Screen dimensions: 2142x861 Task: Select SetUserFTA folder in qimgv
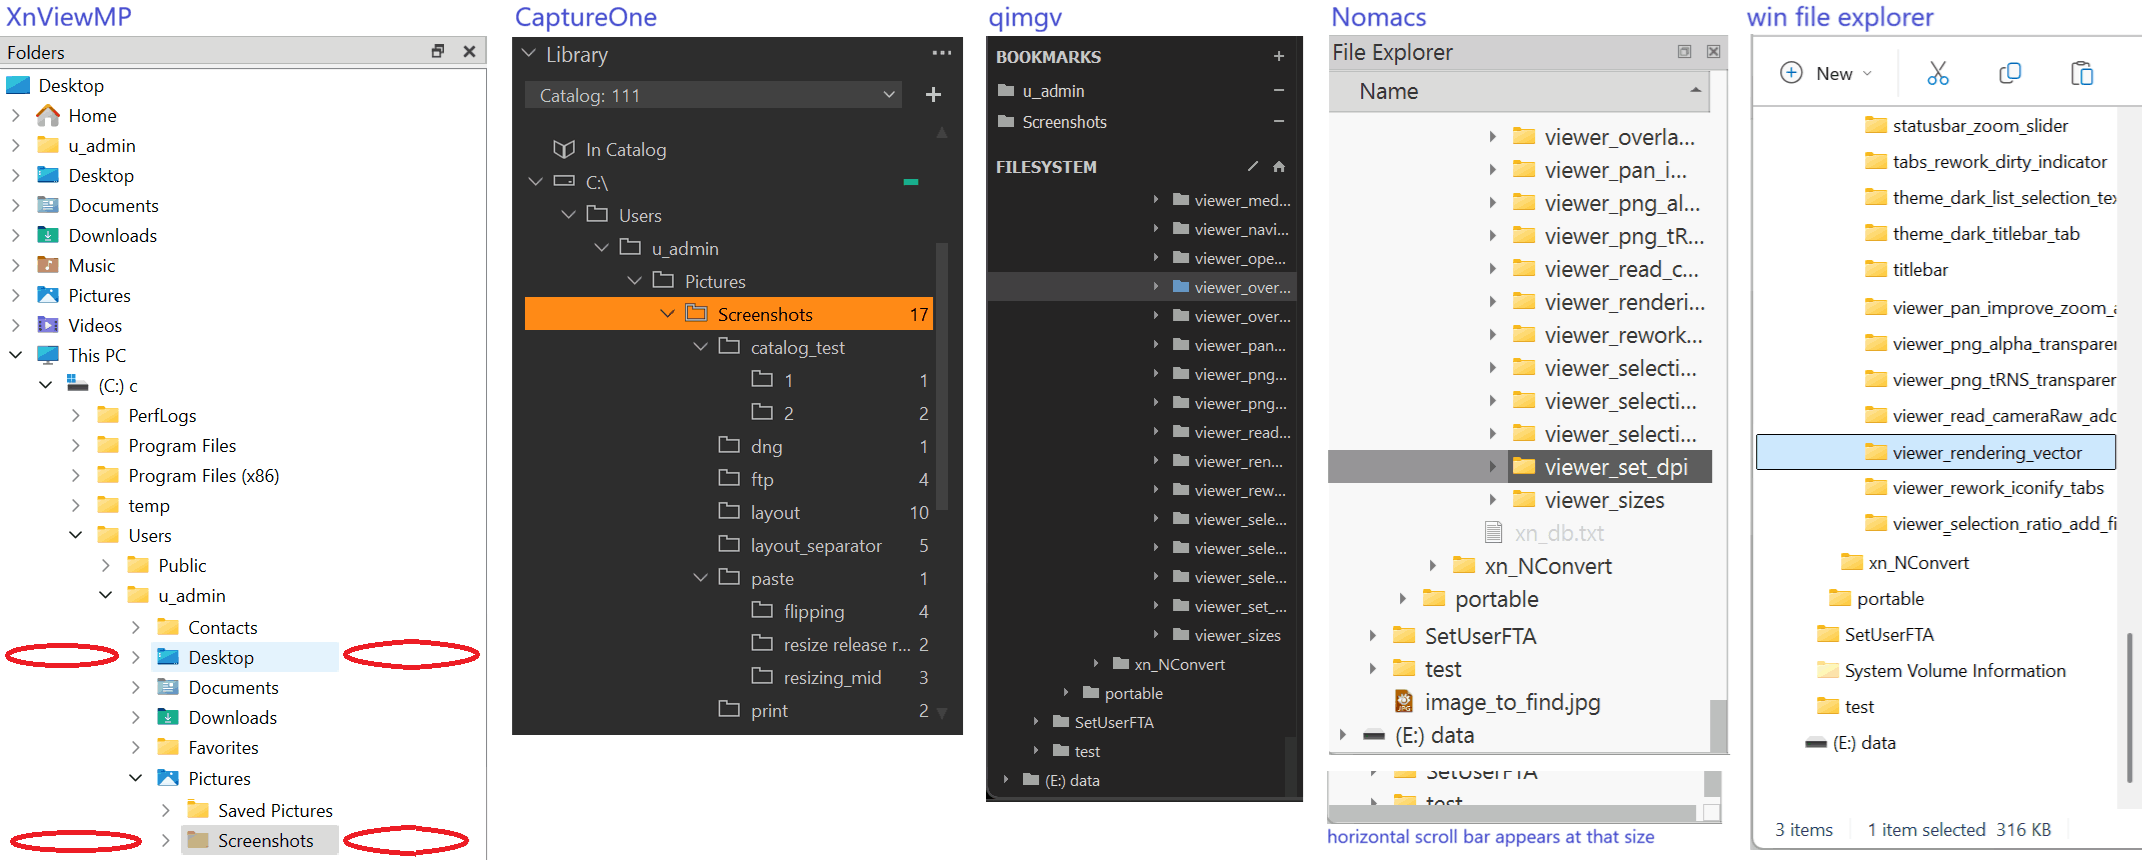[x=1113, y=722]
